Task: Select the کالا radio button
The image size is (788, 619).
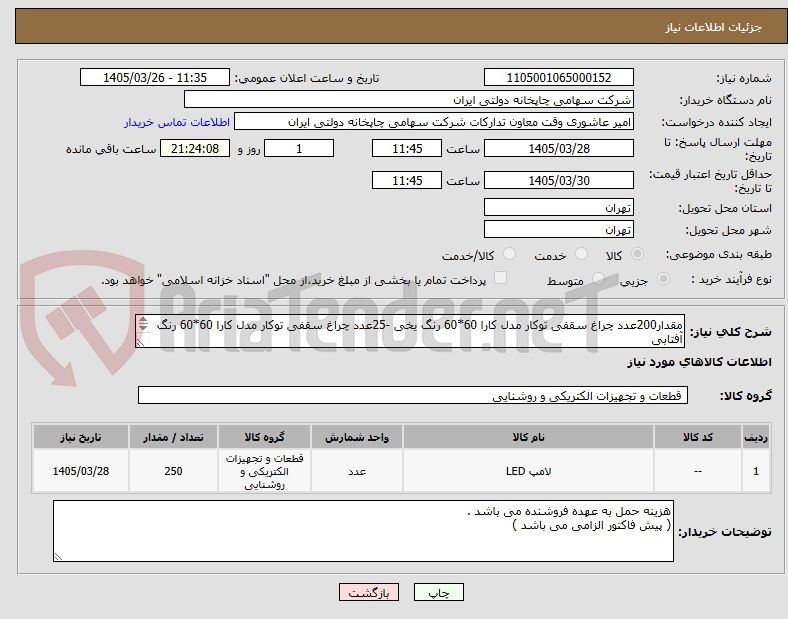Action: point(637,254)
